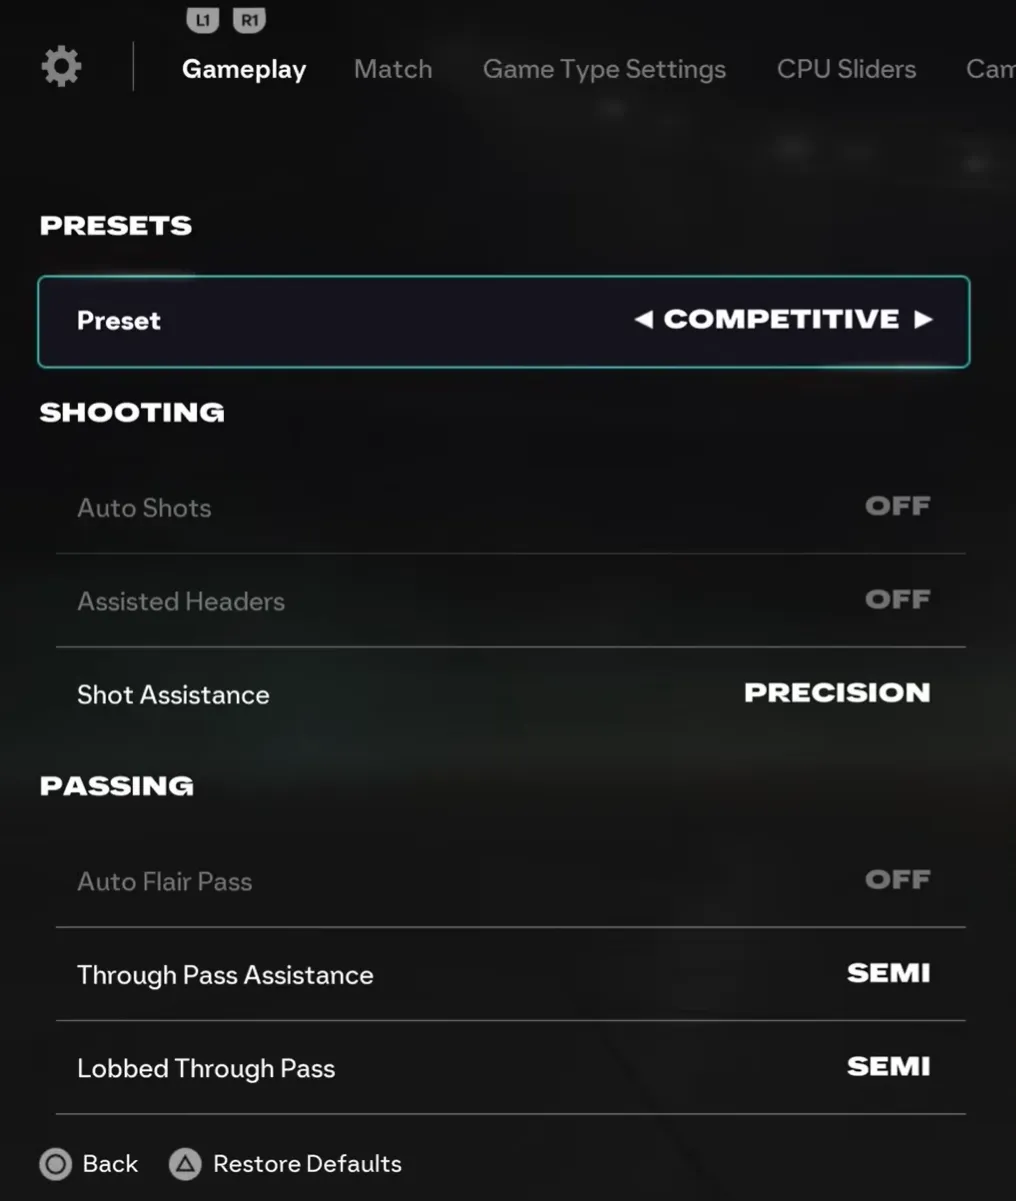Open the Game Type Settings tab
1016x1201 pixels.
click(604, 69)
